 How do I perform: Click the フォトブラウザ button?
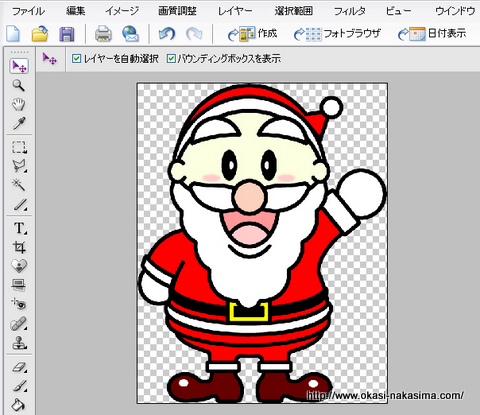click(x=337, y=34)
